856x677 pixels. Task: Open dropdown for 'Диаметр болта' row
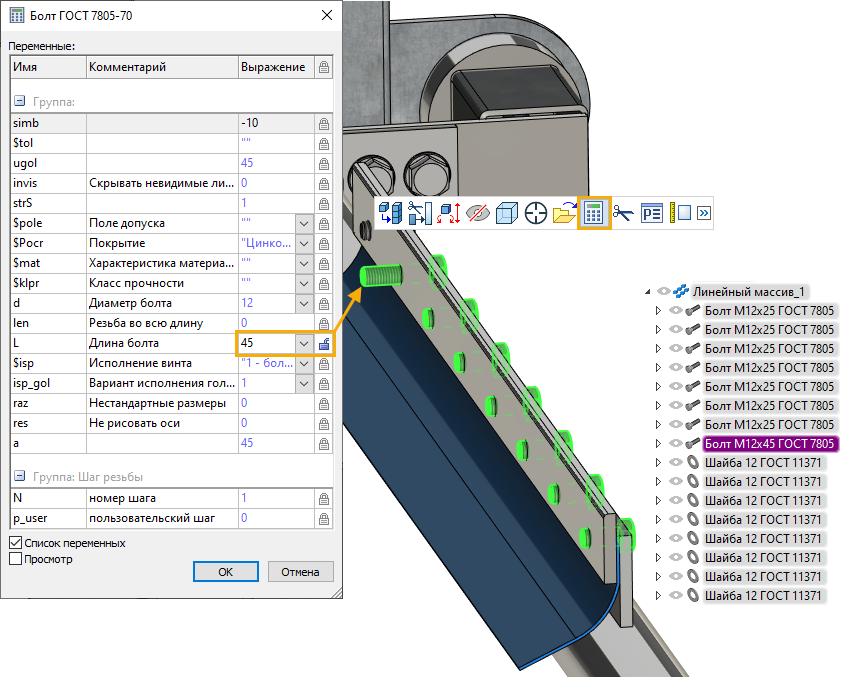[x=304, y=303]
